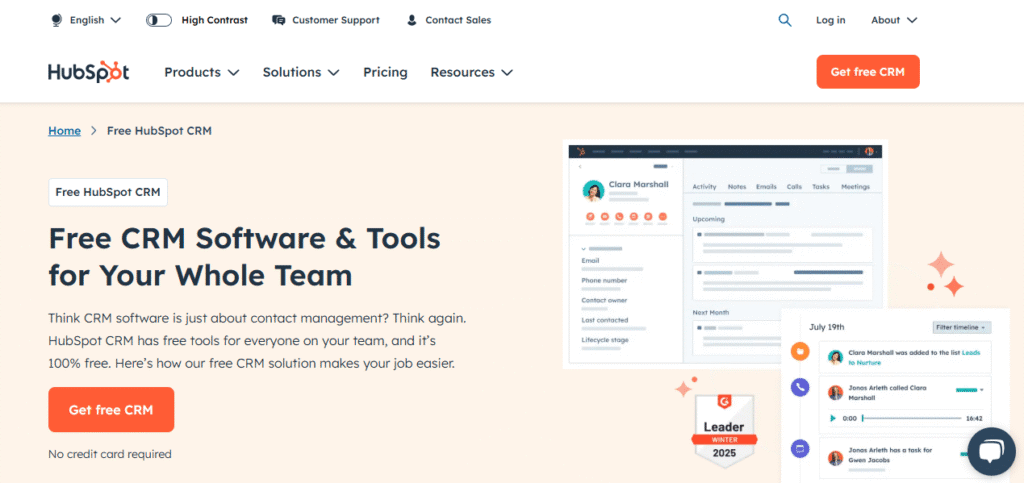Click the CRM mockup Meetings tab
This screenshot has height=483, width=1024.
pyautogui.click(x=856, y=187)
